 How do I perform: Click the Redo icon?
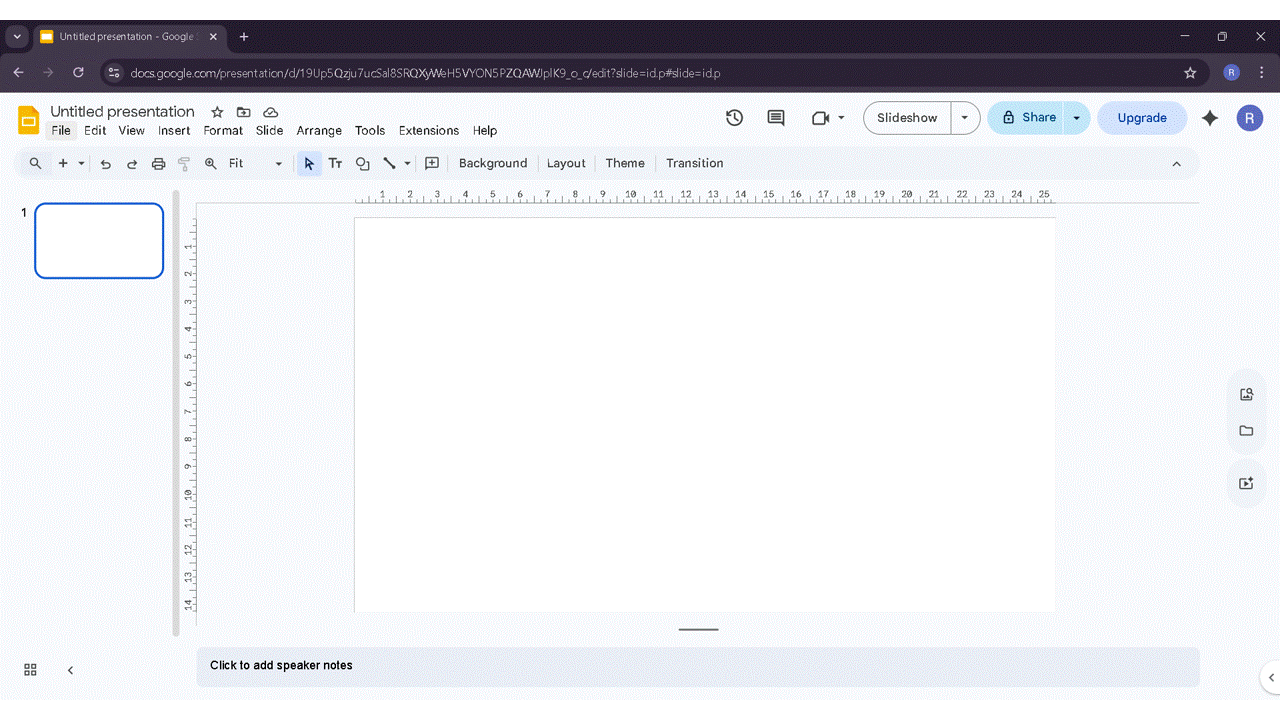pyautogui.click(x=131, y=163)
